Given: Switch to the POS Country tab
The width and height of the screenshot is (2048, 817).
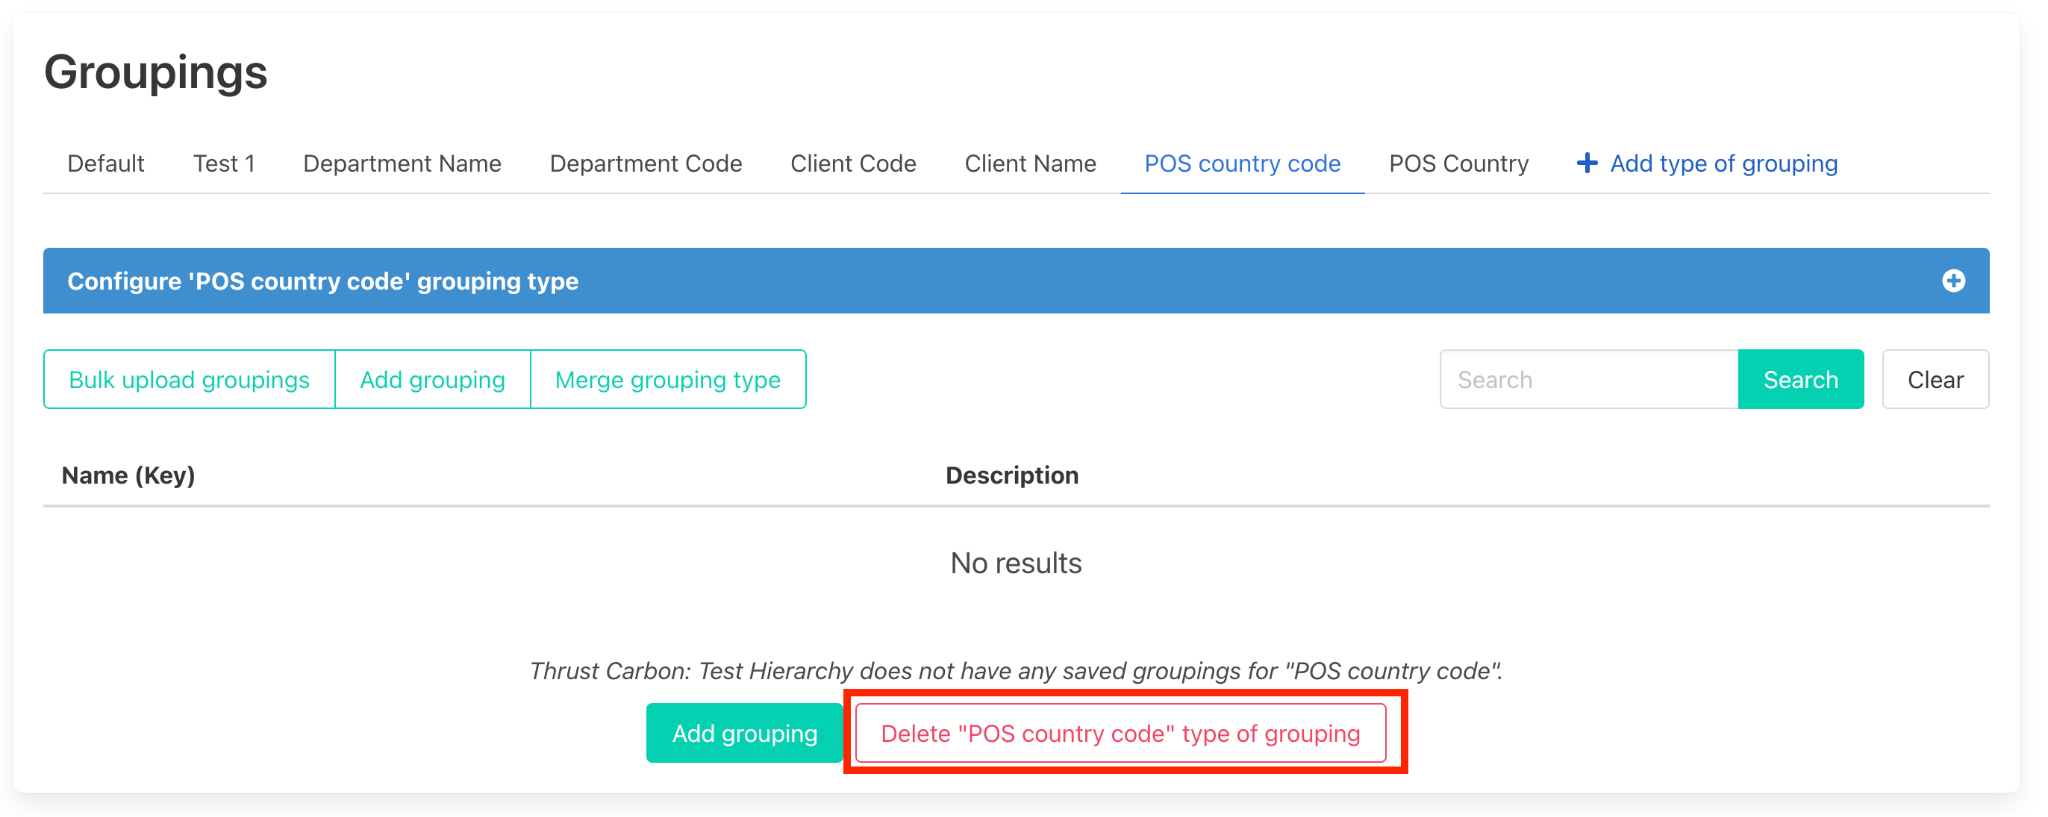Looking at the screenshot, I should point(1458,163).
